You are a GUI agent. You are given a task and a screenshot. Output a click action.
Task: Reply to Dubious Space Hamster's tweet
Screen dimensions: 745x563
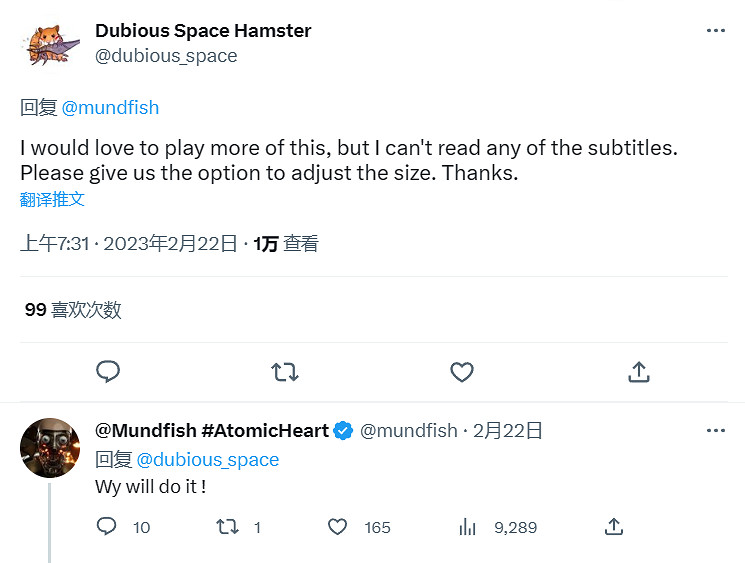tap(108, 372)
